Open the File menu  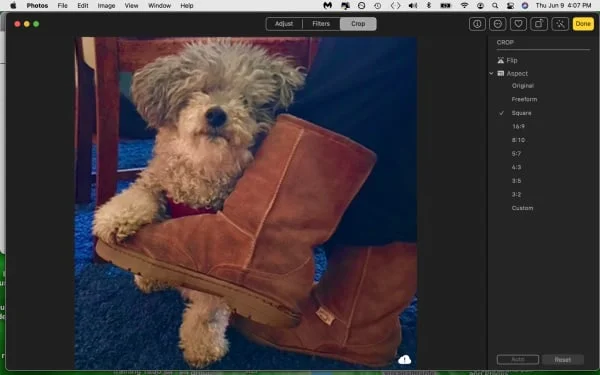62,5
